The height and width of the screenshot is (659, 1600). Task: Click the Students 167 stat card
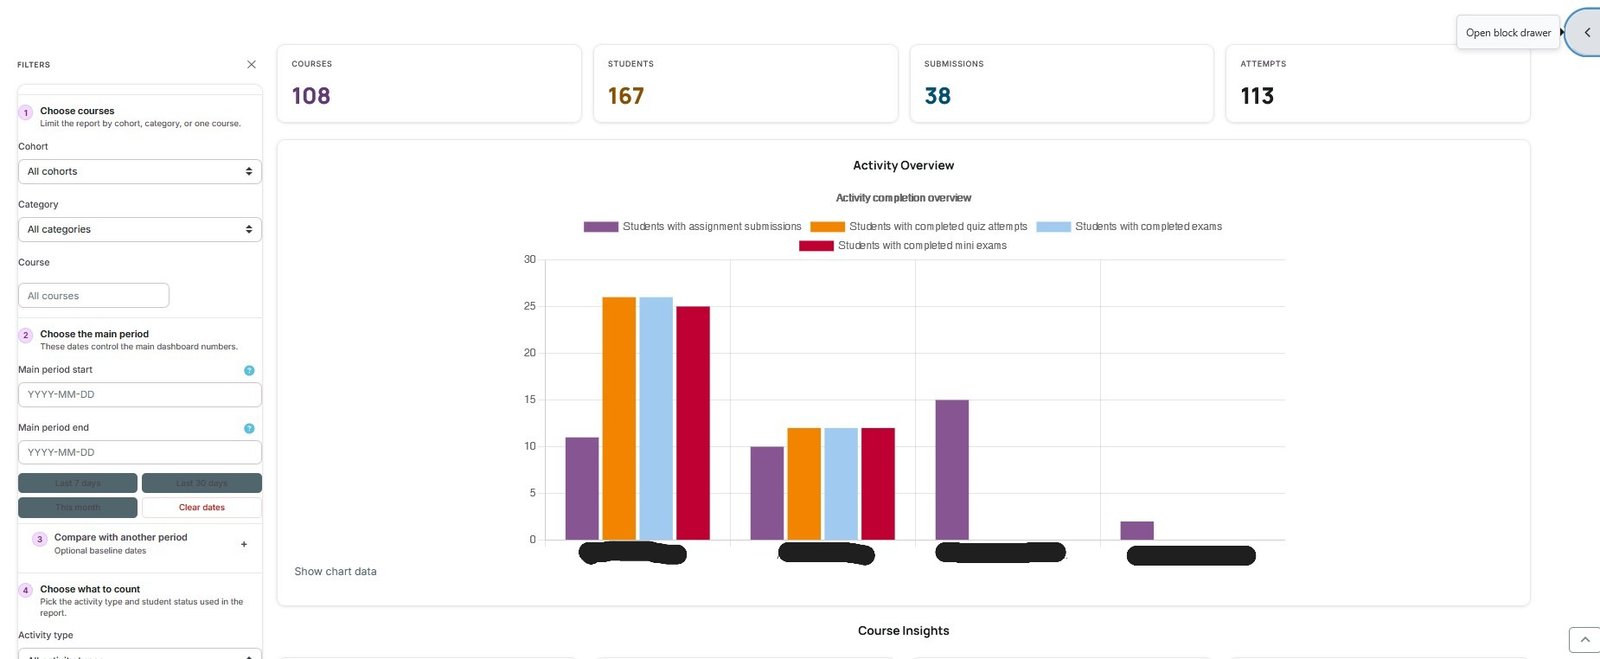[745, 83]
